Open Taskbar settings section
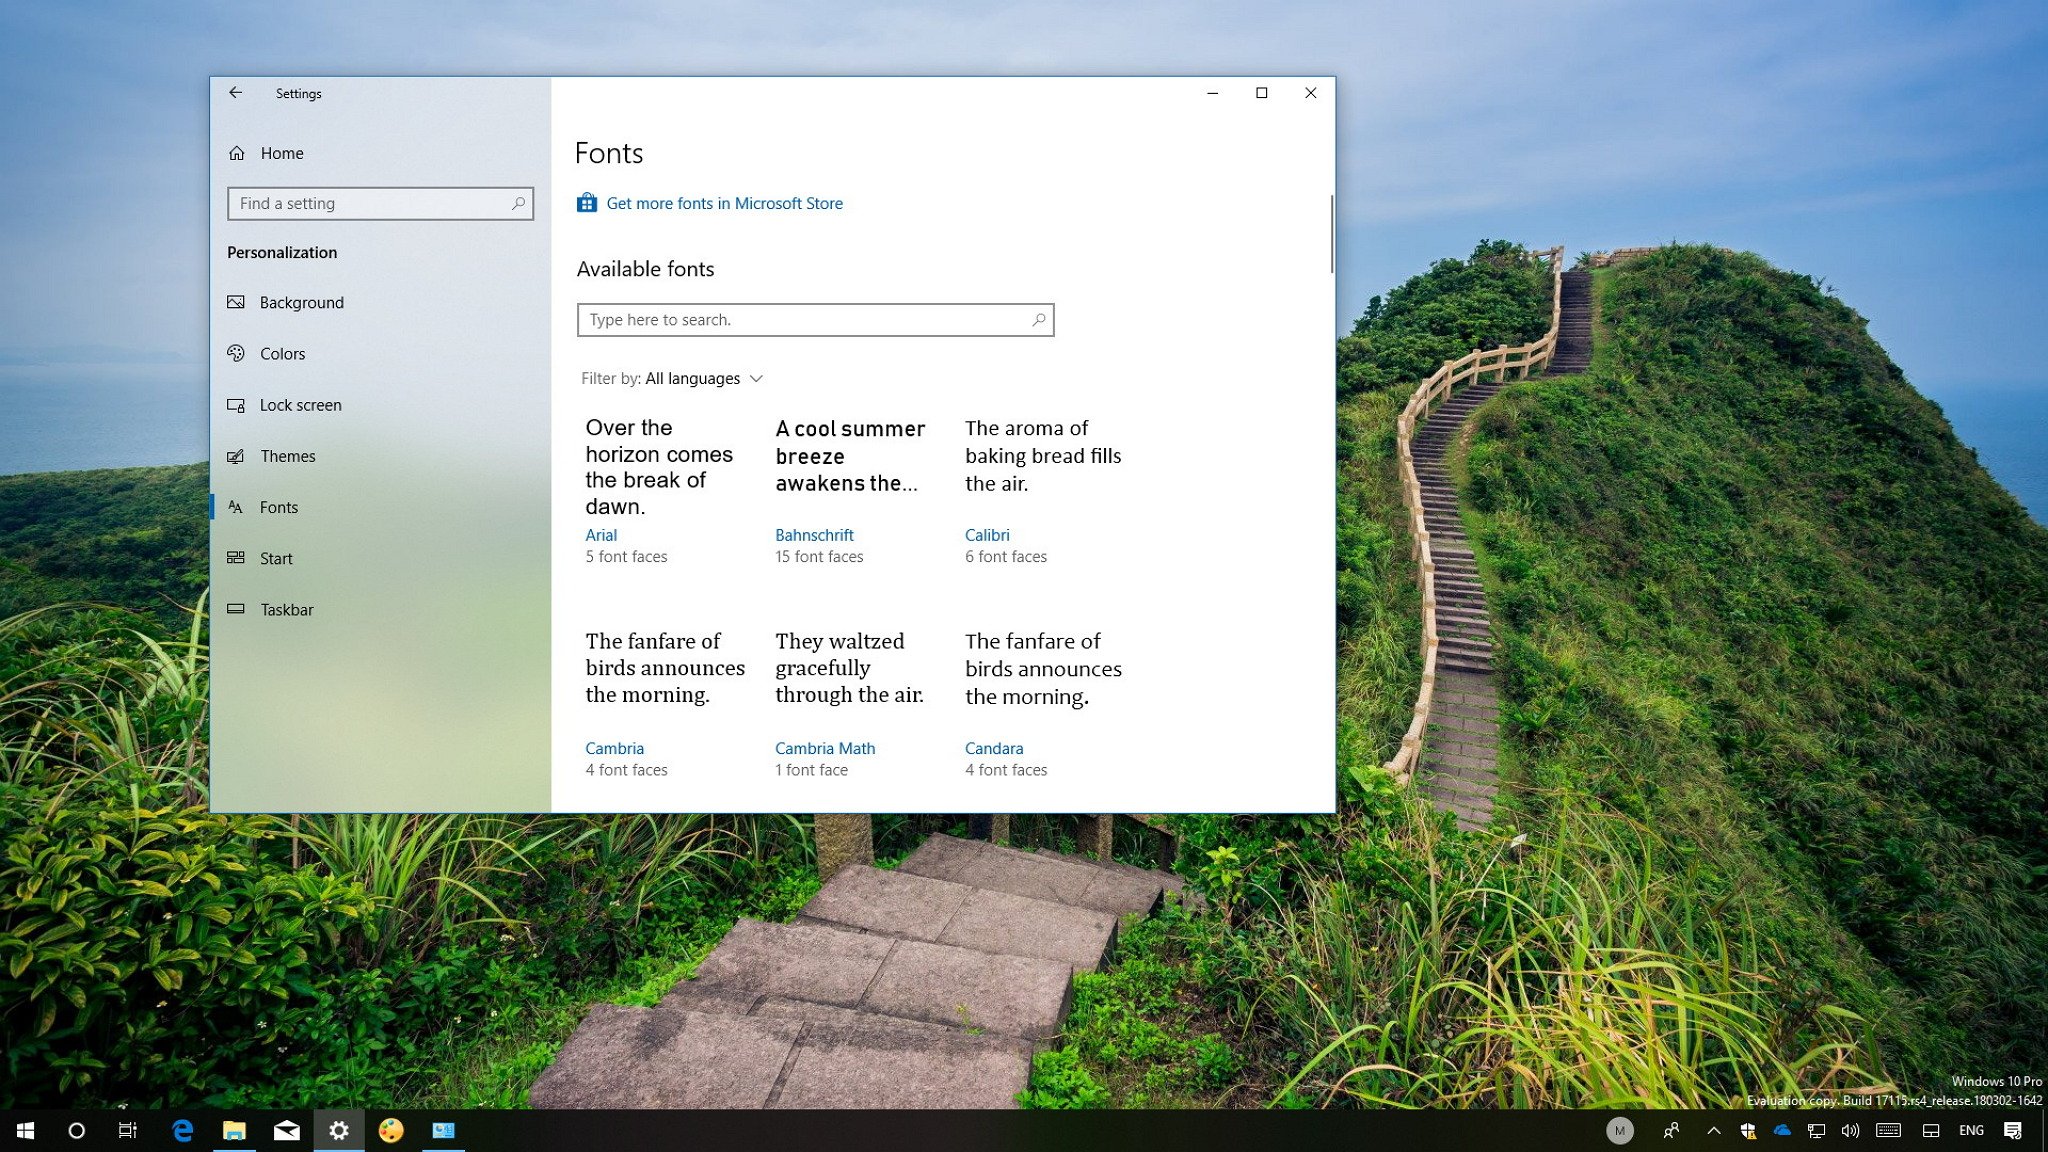Image resolution: width=2048 pixels, height=1152 pixels. [x=286, y=609]
